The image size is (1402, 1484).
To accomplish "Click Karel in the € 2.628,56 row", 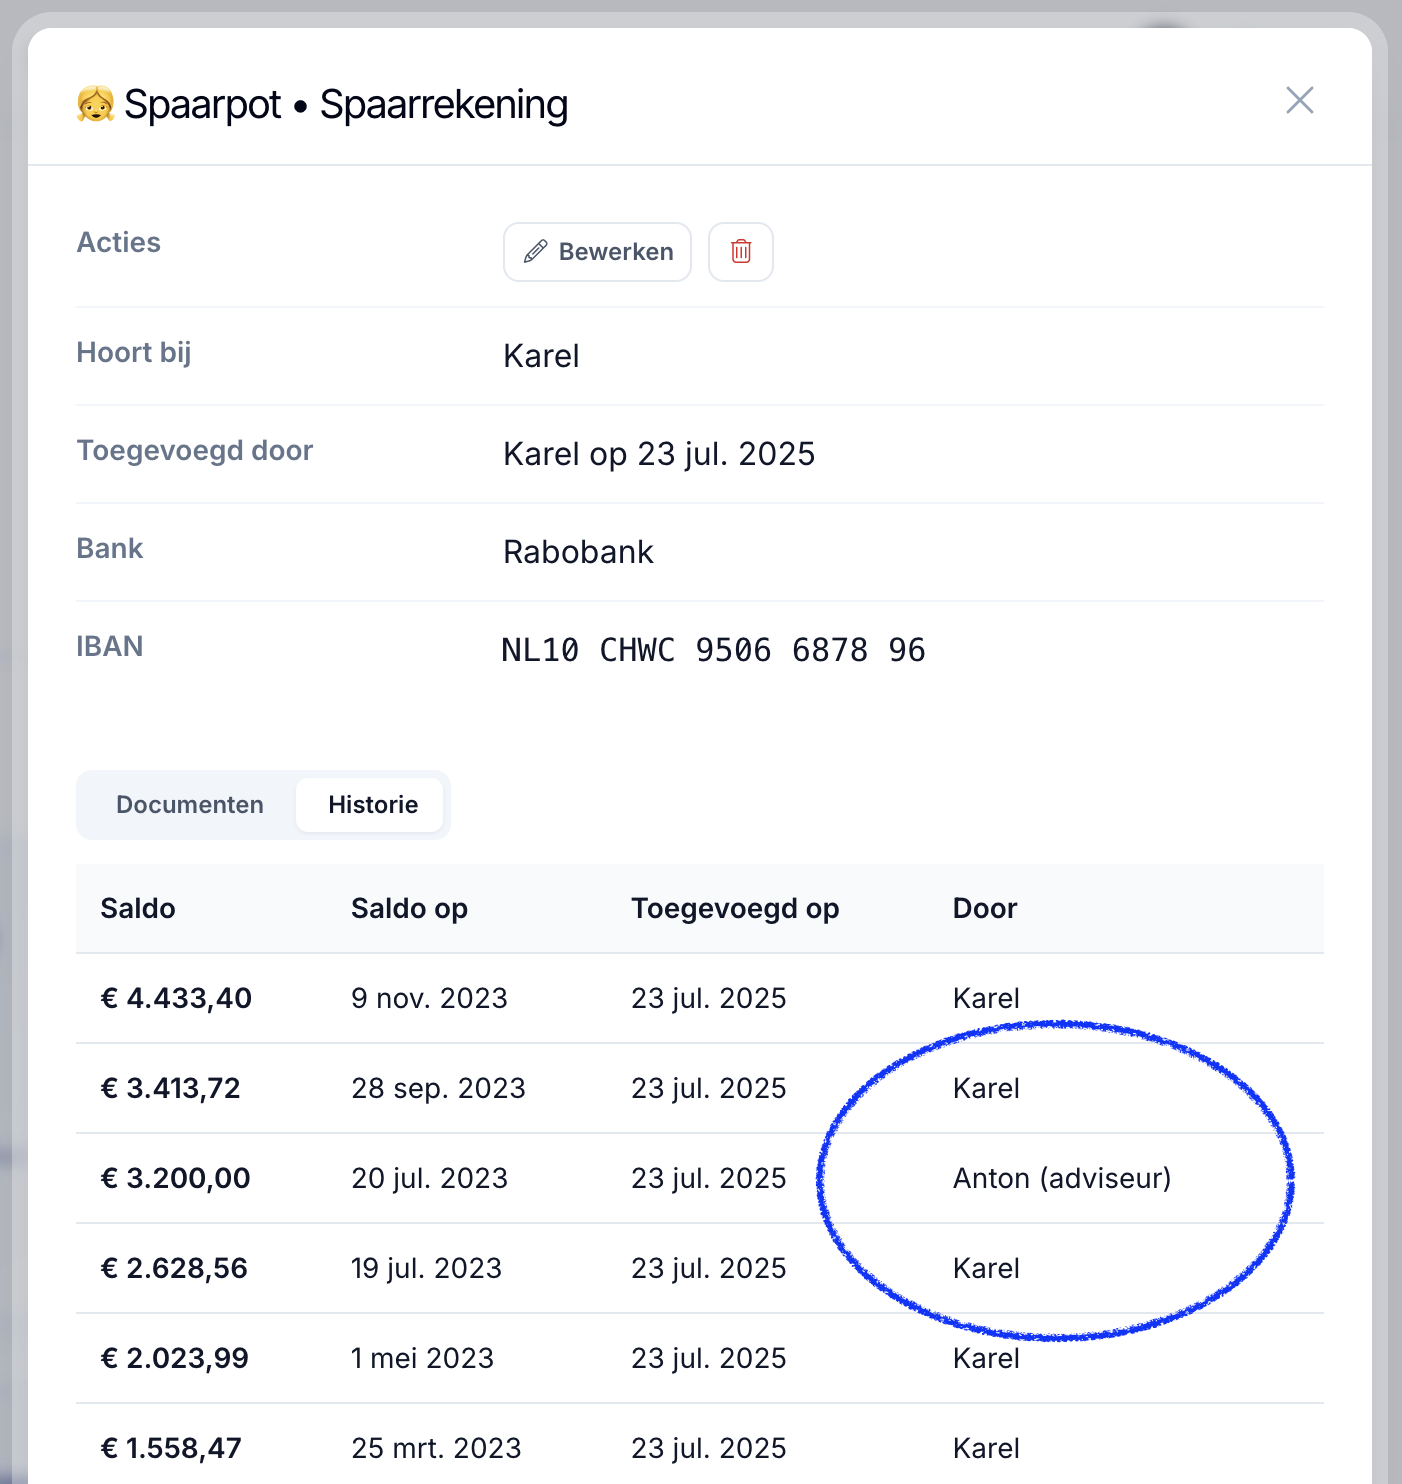I will point(986,1268).
